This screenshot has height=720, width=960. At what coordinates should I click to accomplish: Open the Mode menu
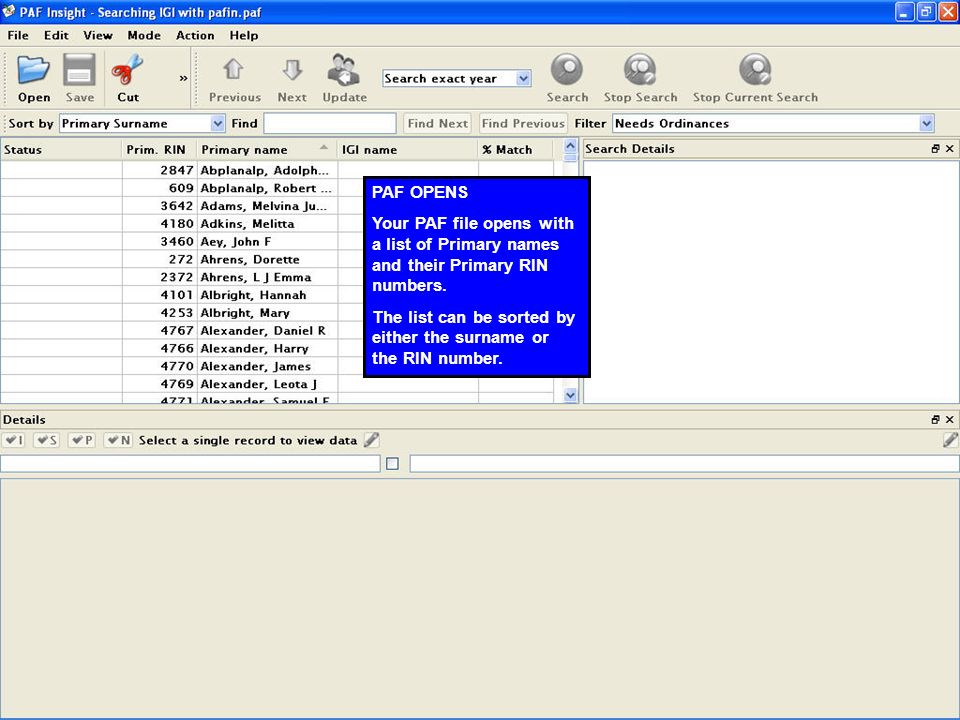pyautogui.click(x=144, y=36)
